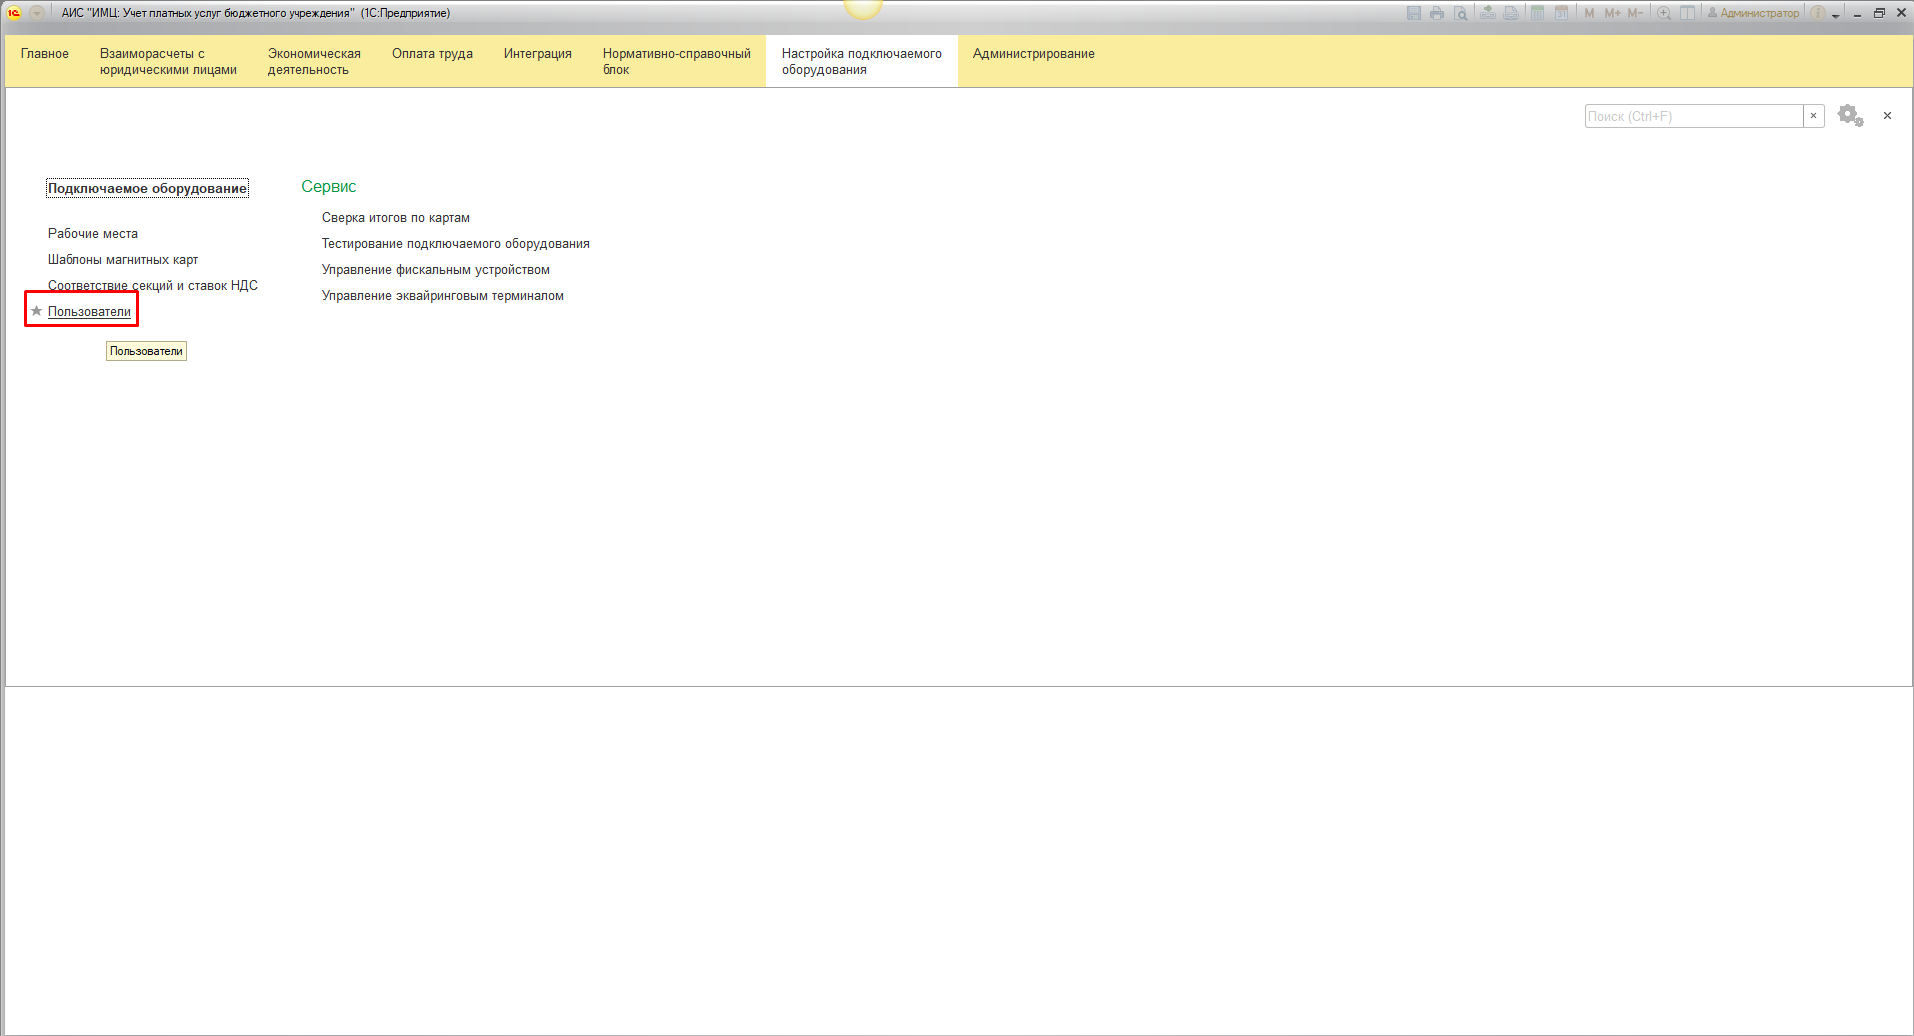Open the gear settings icon beside search
1914x1036 pixels.
point(1850,116)
